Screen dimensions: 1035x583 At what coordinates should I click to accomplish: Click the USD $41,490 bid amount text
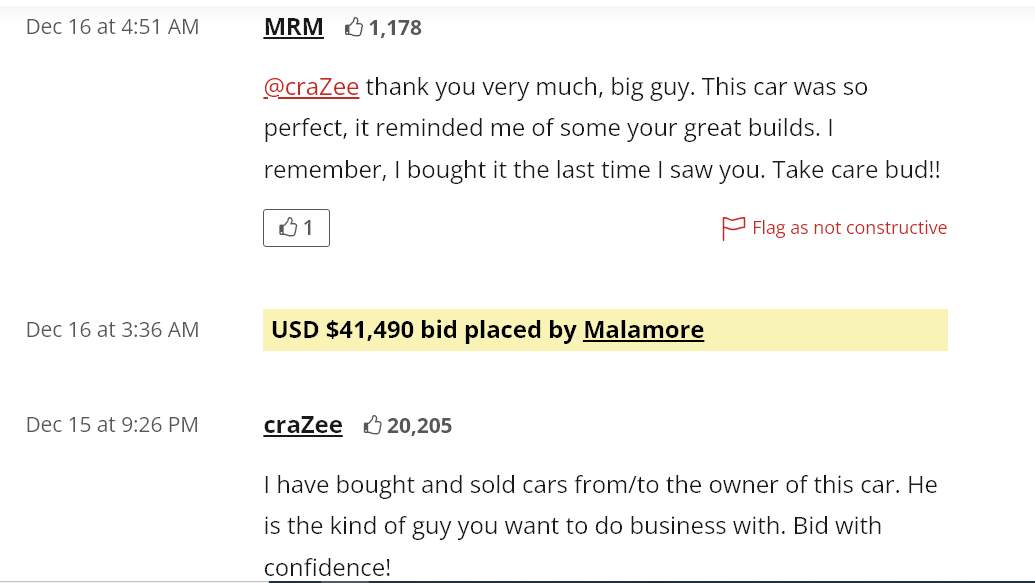pyautogui.click(x=342, y=330)
